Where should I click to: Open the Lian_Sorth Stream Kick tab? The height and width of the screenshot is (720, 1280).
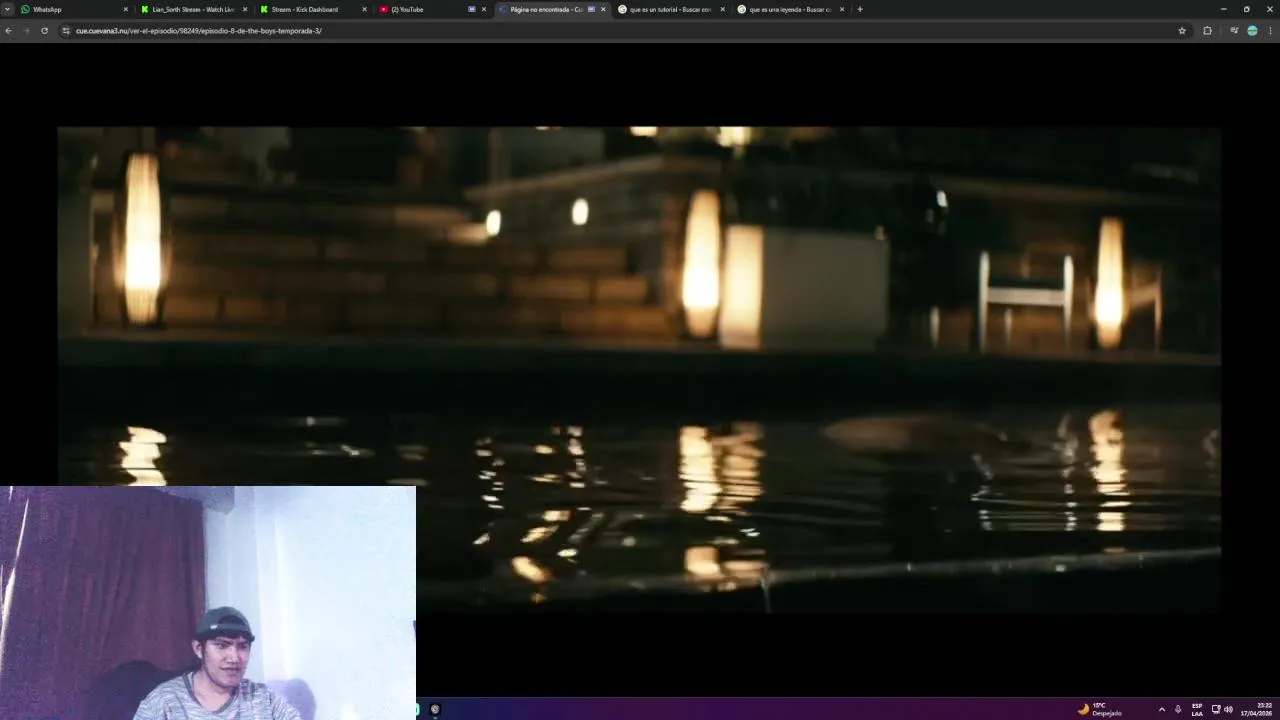(194, 9)
